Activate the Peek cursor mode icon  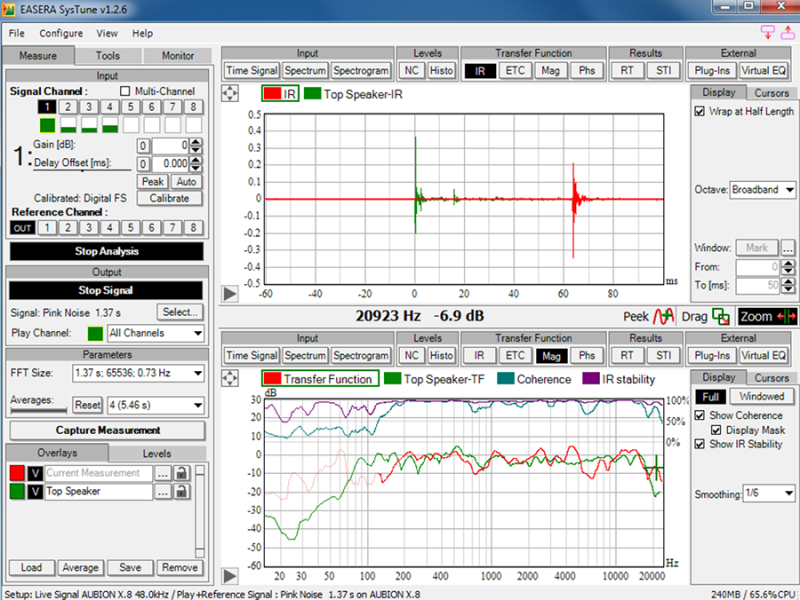point(664,316)
